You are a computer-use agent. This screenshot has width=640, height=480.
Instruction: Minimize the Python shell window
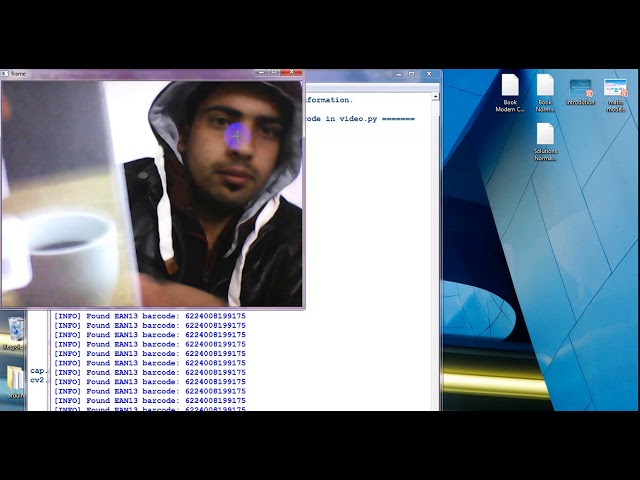pyautogui.click(x=398, y=74)
